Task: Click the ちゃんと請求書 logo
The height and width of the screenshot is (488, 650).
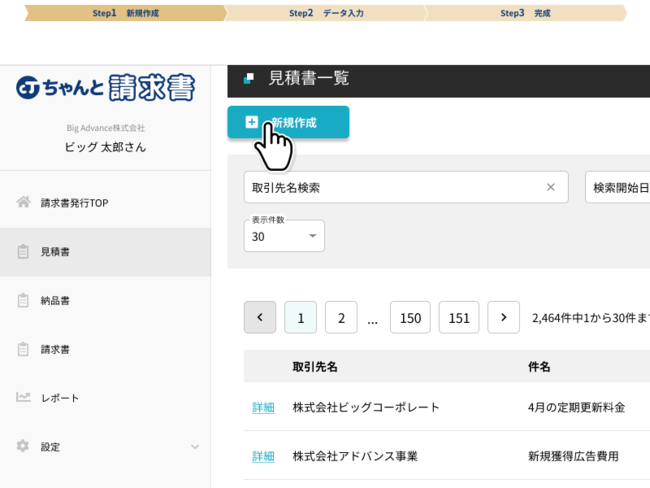Action: tap(105, 88)
